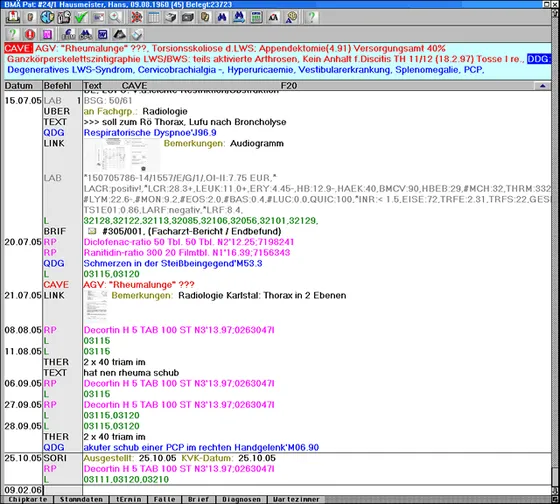
Task: Select Ranitidin-ratio 300 prescription line
Action: (x=187, y=253)
